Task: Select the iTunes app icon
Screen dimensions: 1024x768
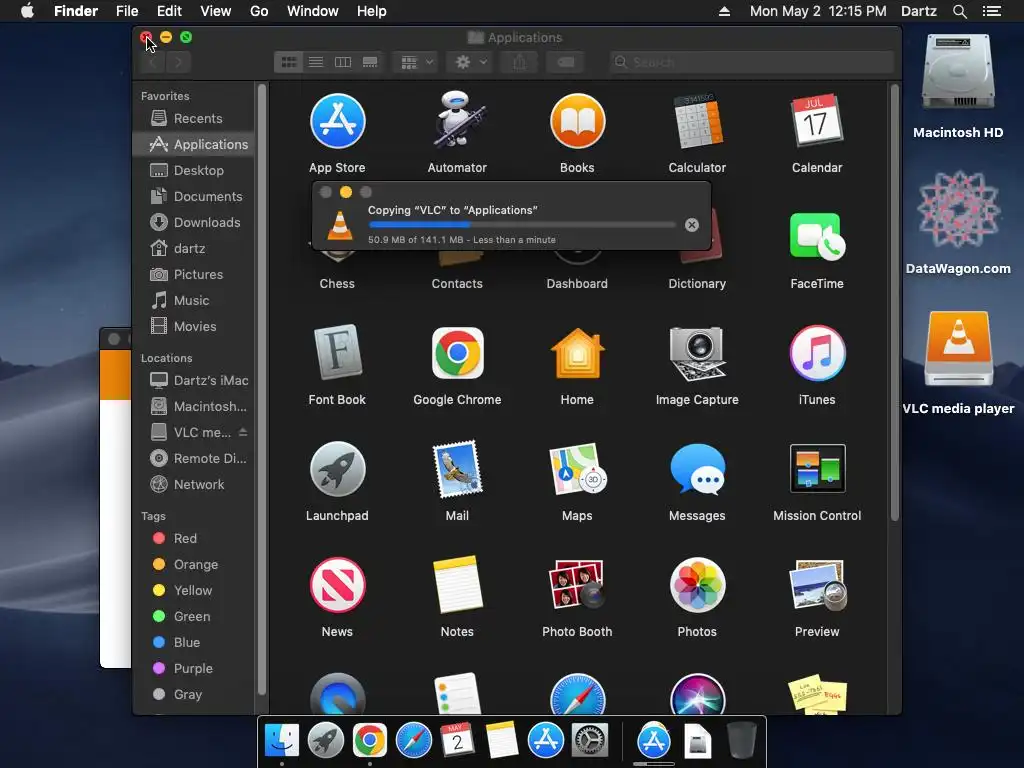Action: (817, 353)
